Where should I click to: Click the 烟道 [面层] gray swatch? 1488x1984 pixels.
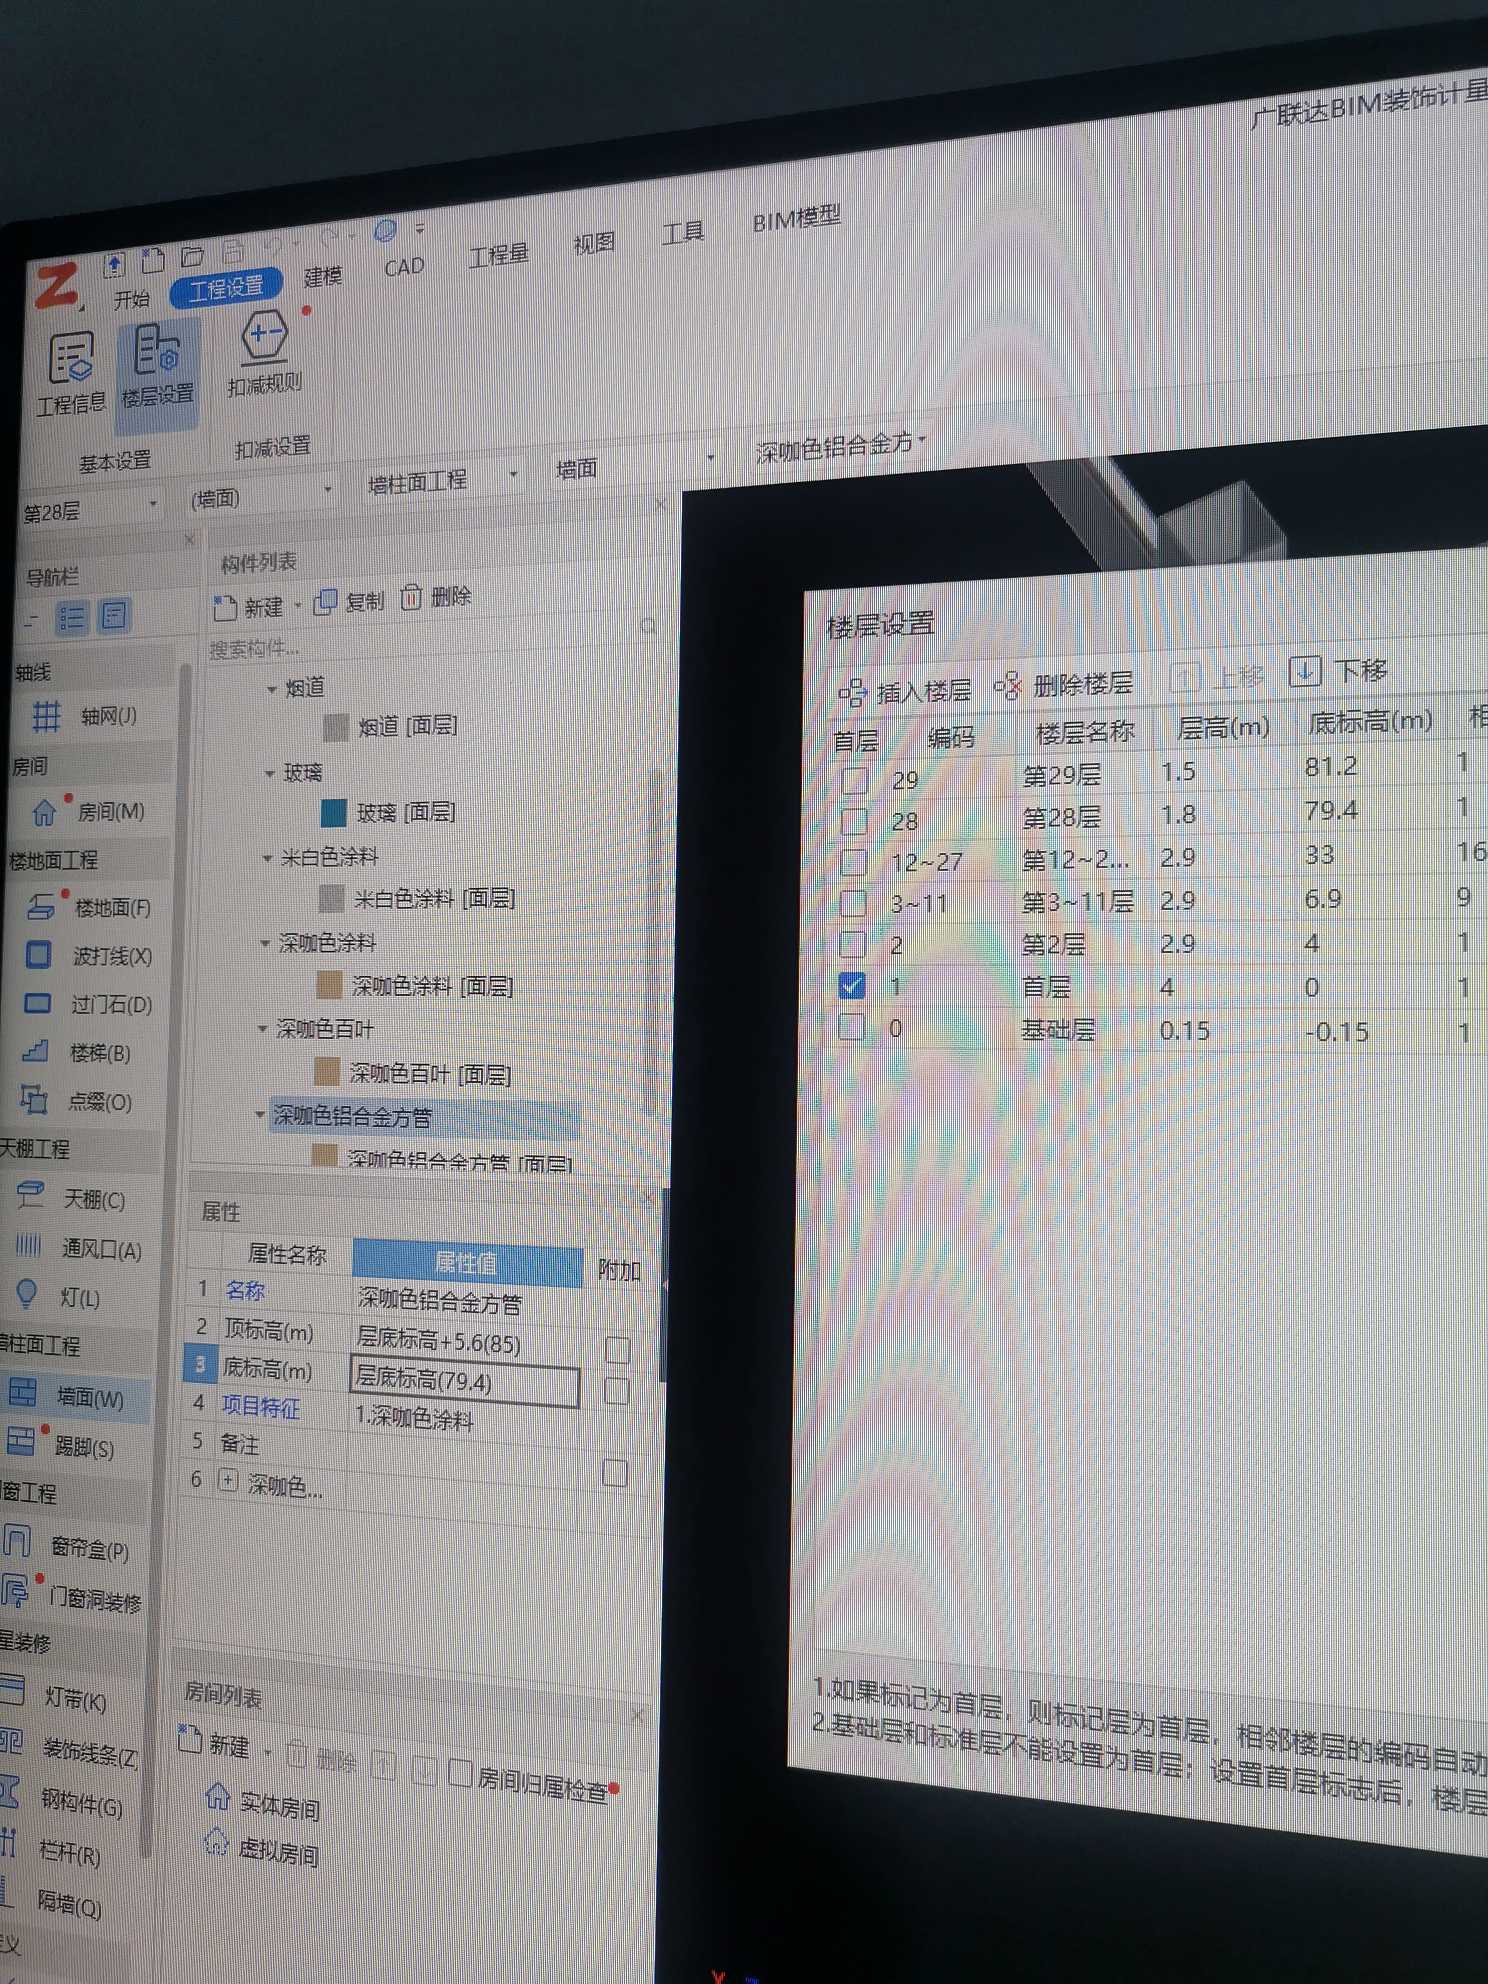click(x=336, y=727)
